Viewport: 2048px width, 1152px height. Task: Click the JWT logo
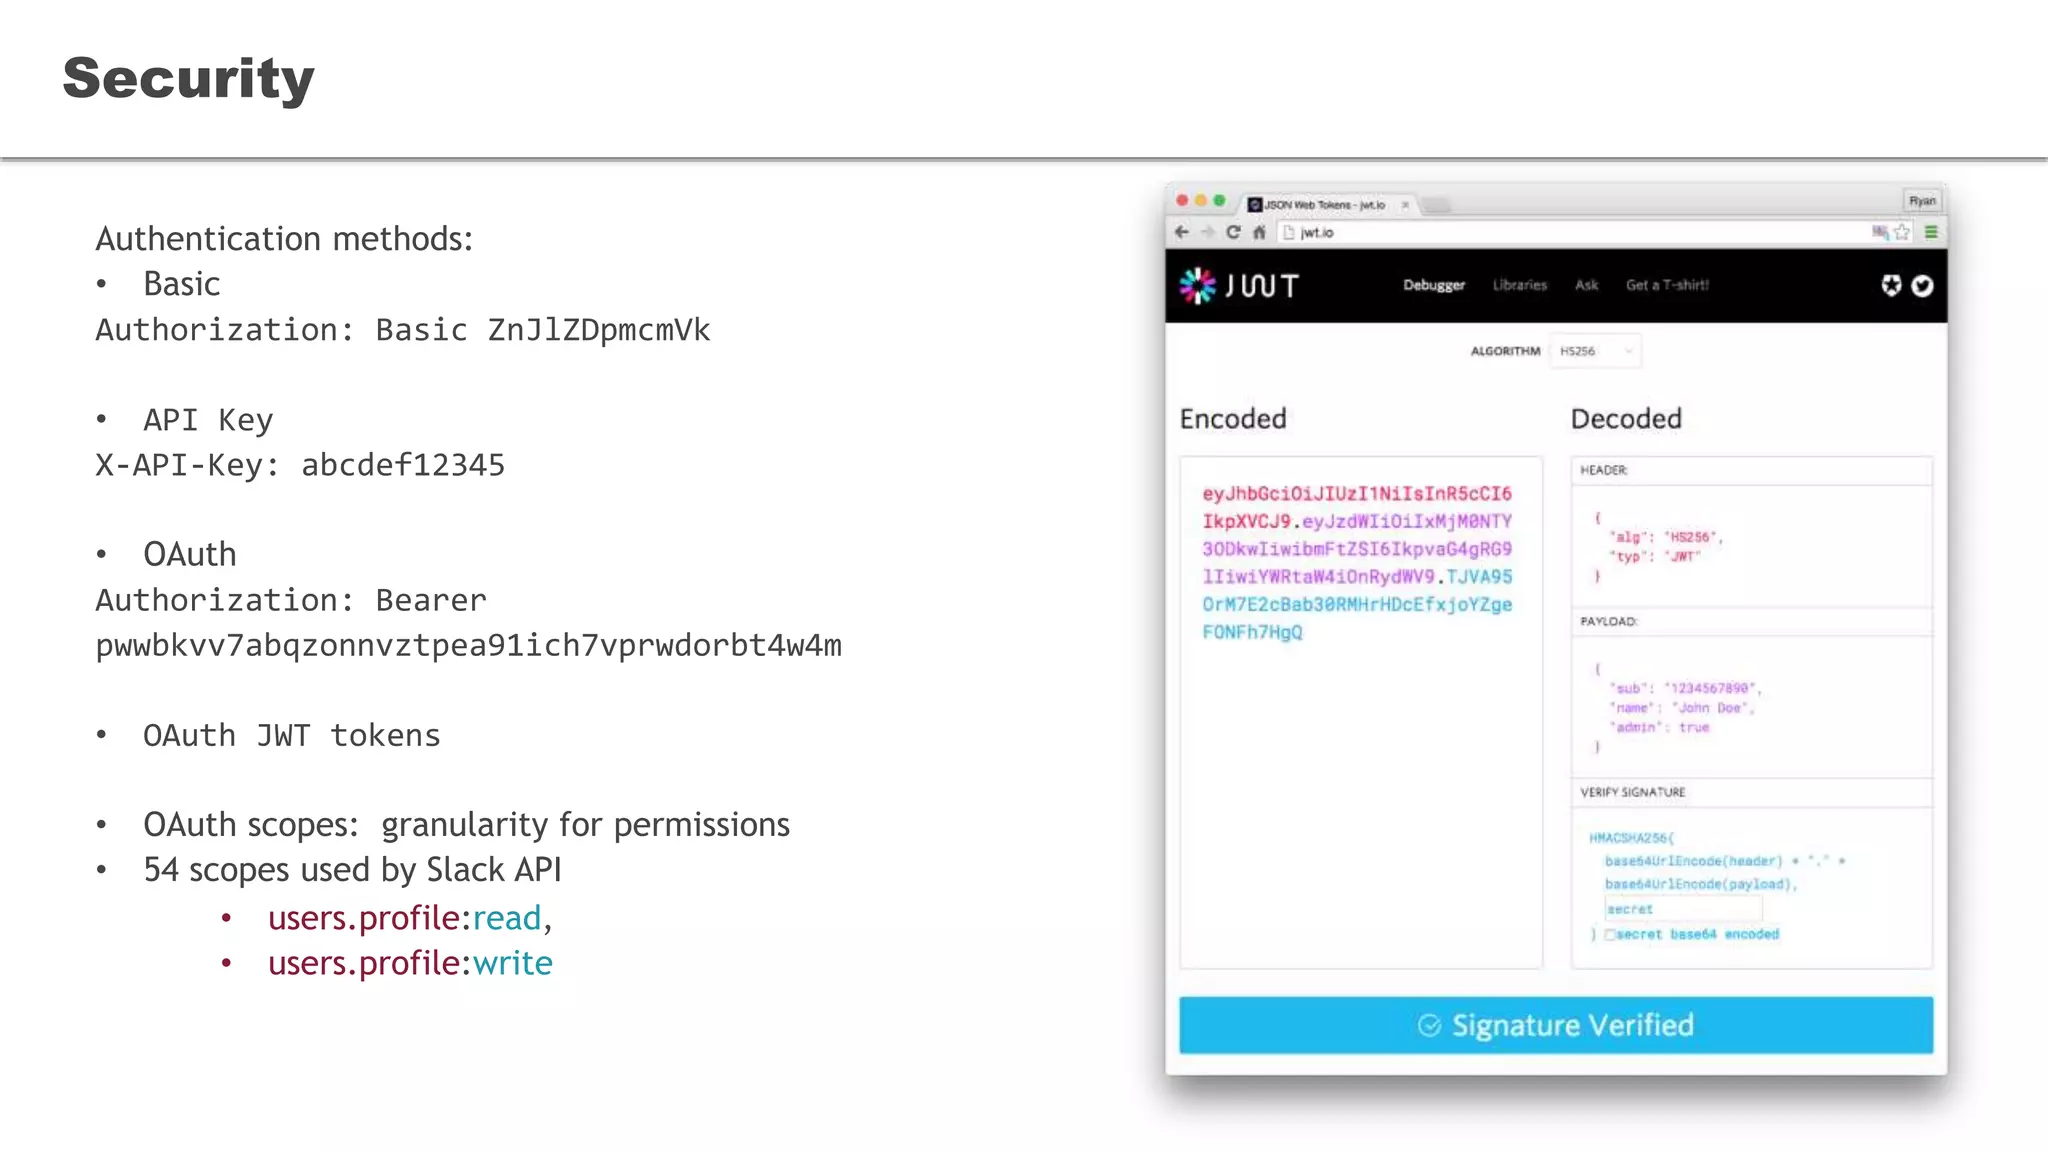tap(1239, 286)
